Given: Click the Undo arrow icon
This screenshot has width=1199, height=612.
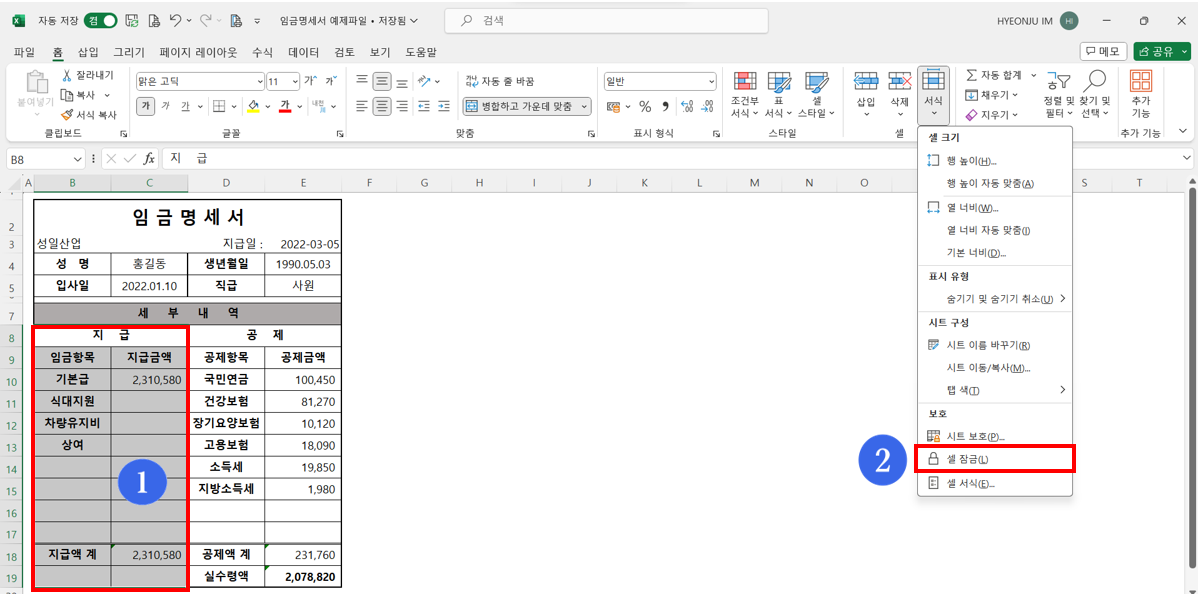Looking at the screenshot, I should 175,21.
